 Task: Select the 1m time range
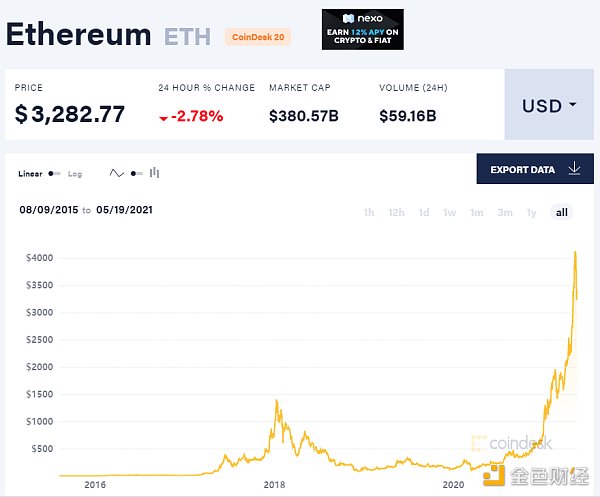[477, 212]
